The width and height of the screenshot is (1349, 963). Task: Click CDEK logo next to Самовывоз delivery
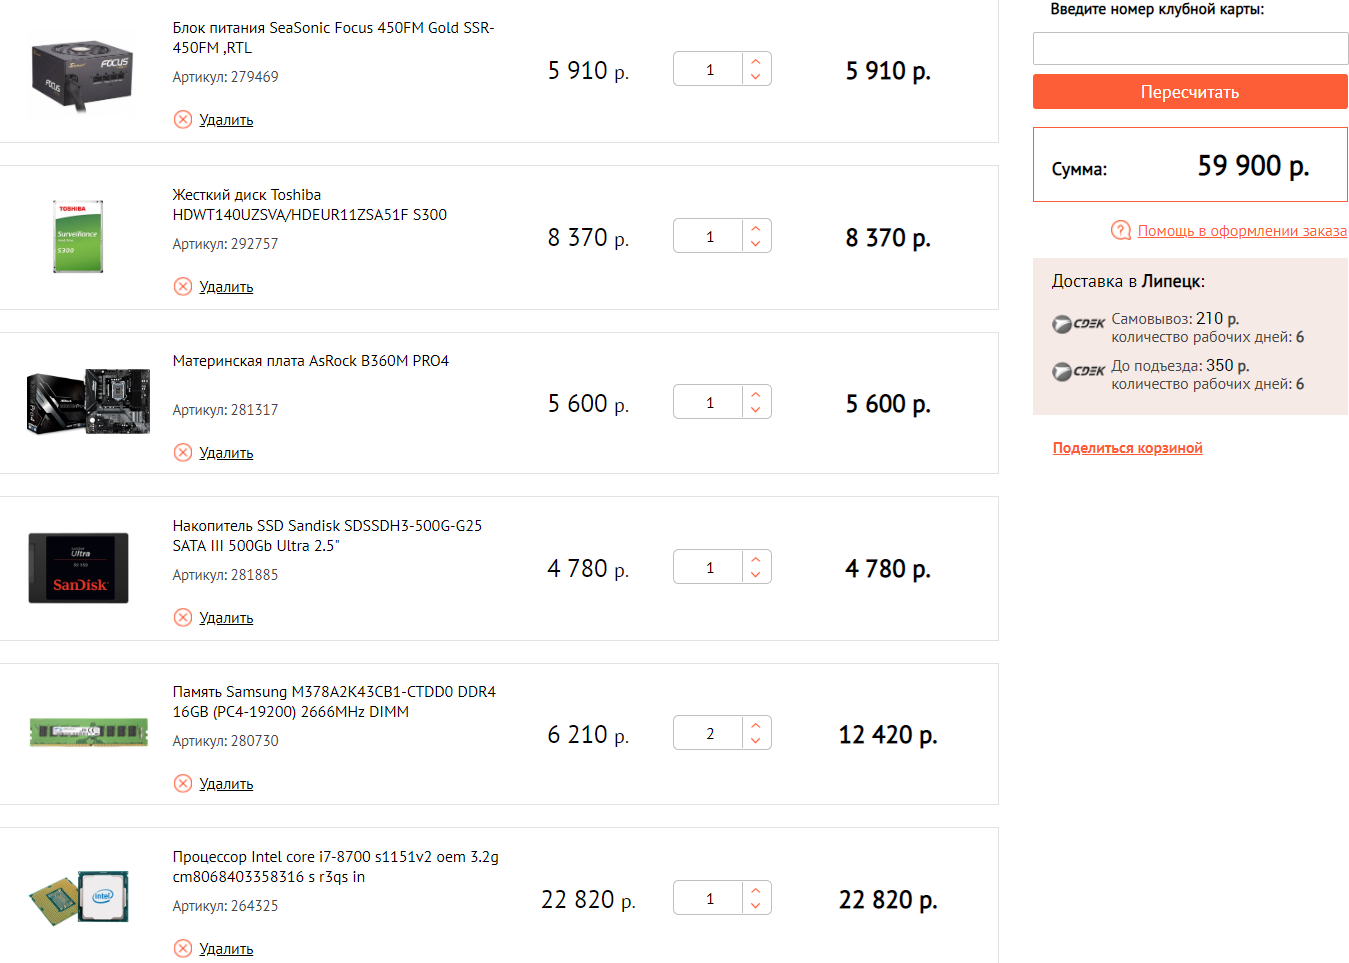point(1078,324)
